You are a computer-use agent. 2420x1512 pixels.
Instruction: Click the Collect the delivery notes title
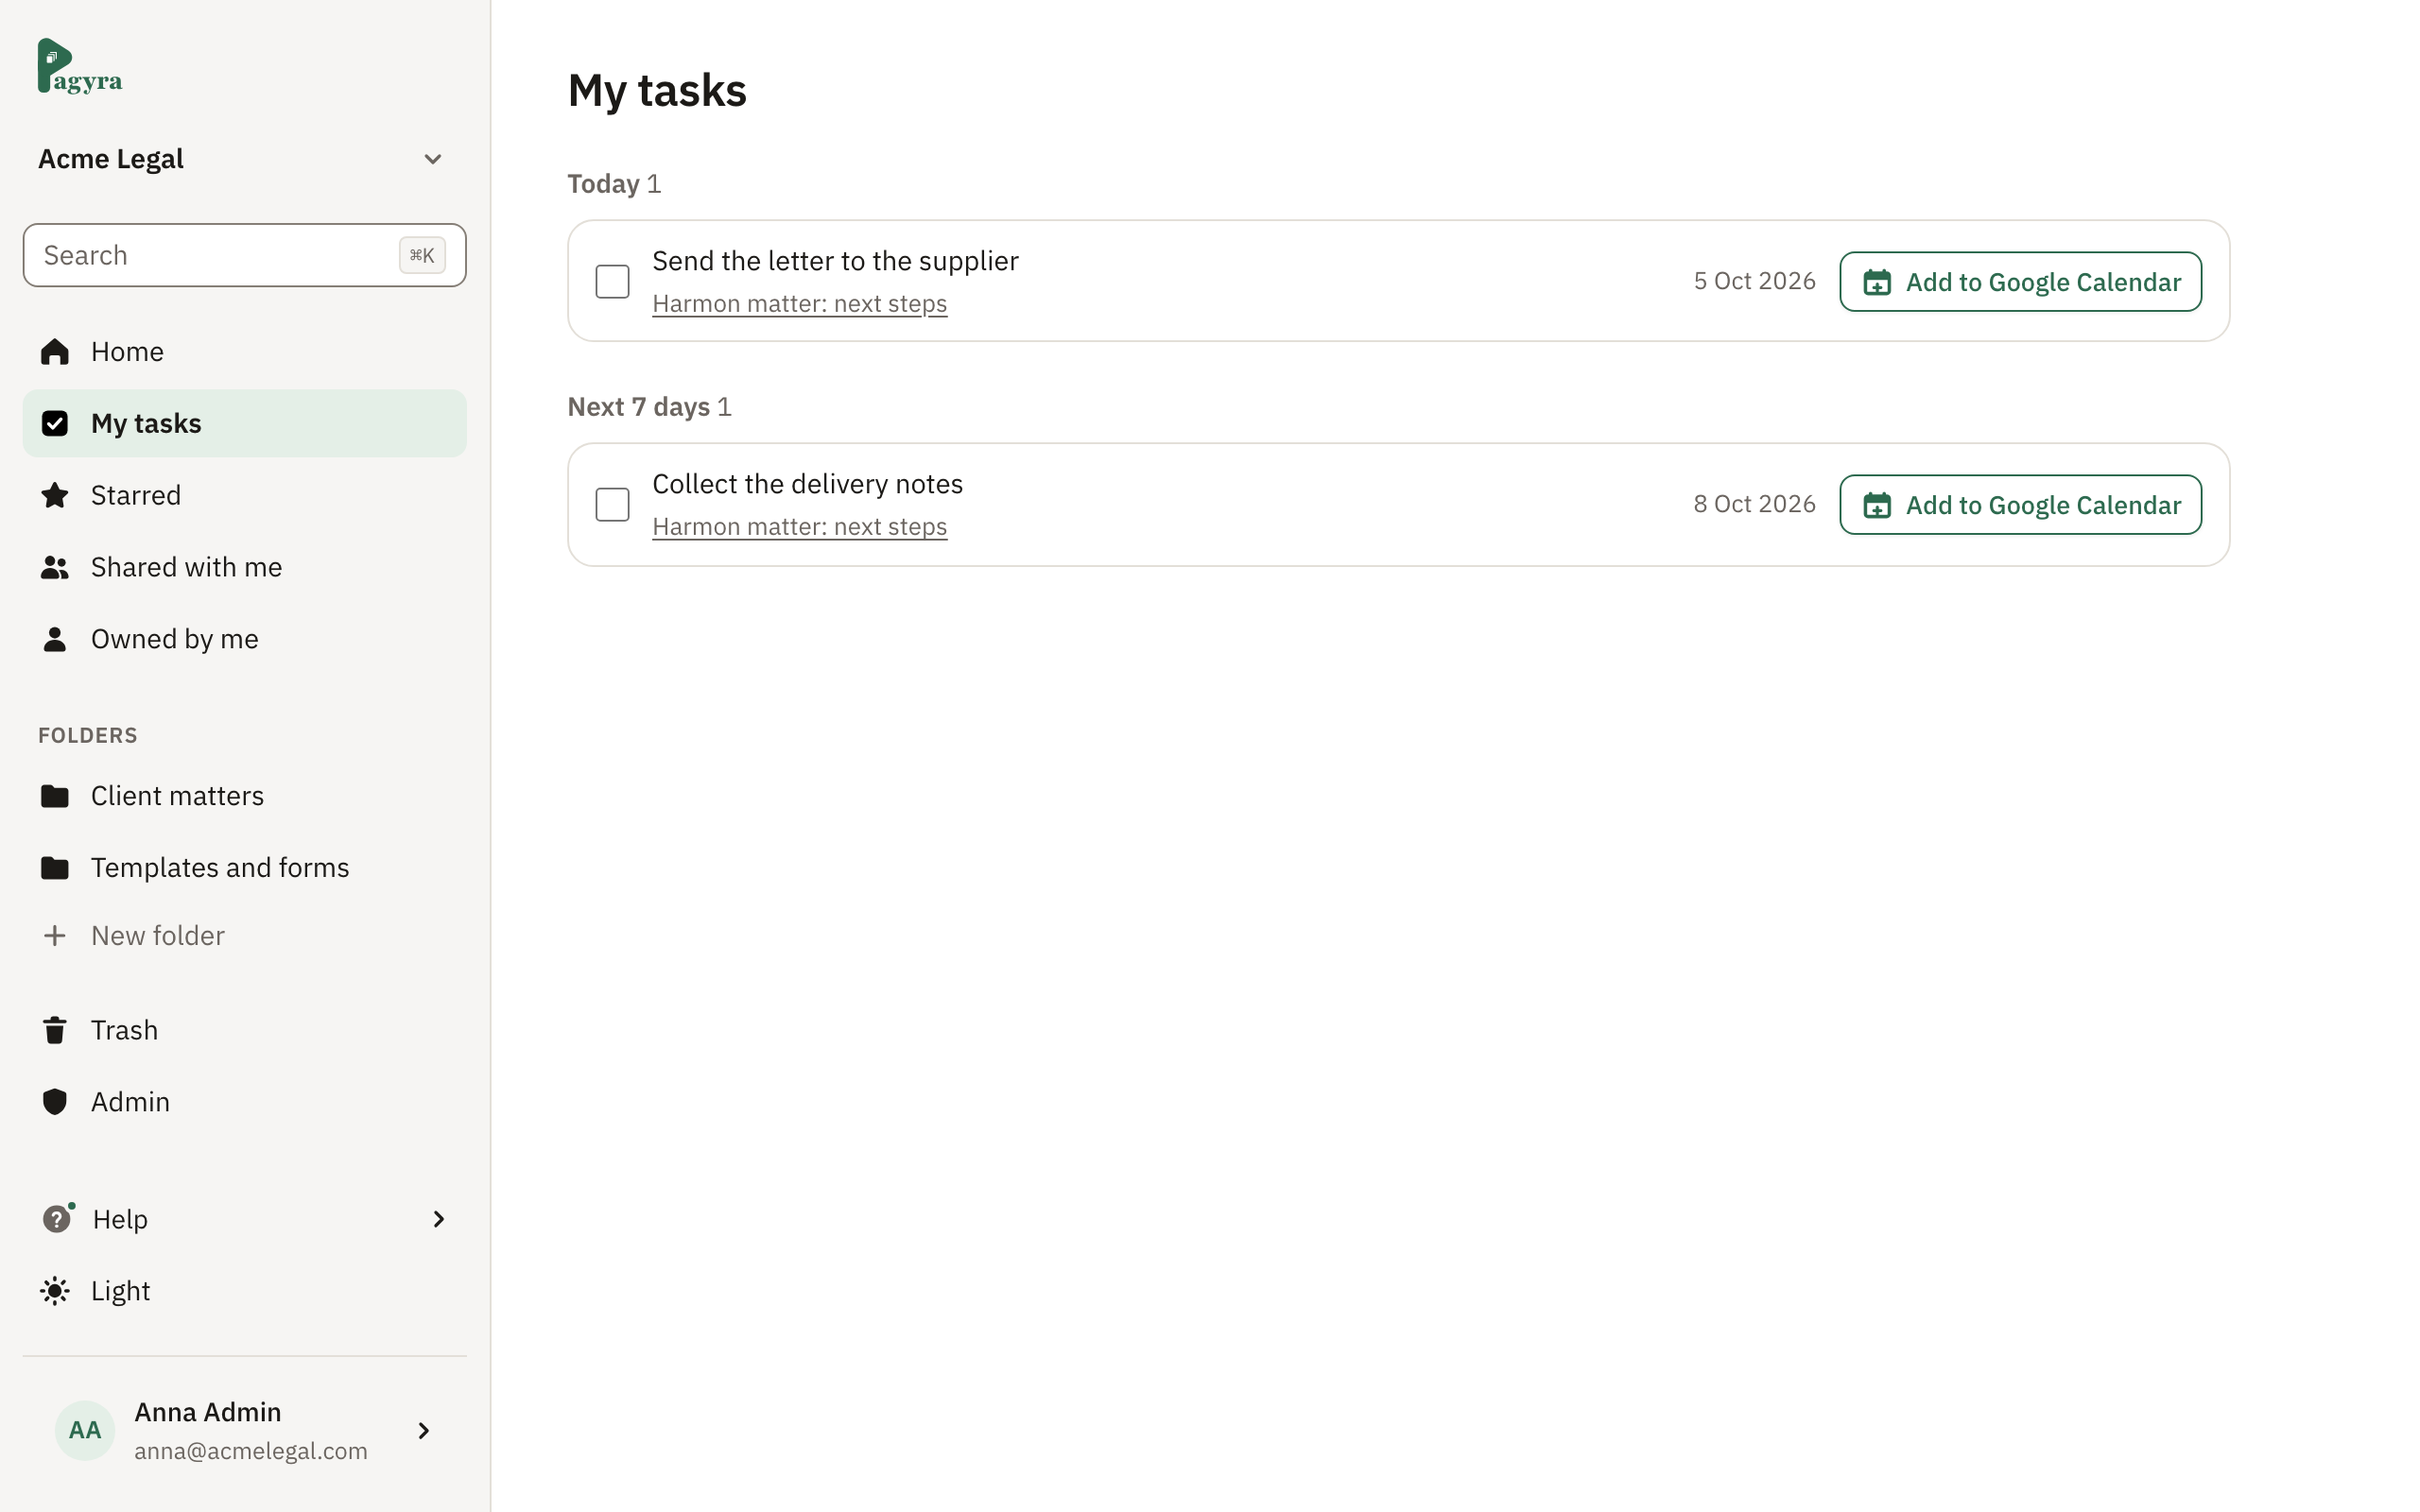pyautogui.click(x=807, y=484)
